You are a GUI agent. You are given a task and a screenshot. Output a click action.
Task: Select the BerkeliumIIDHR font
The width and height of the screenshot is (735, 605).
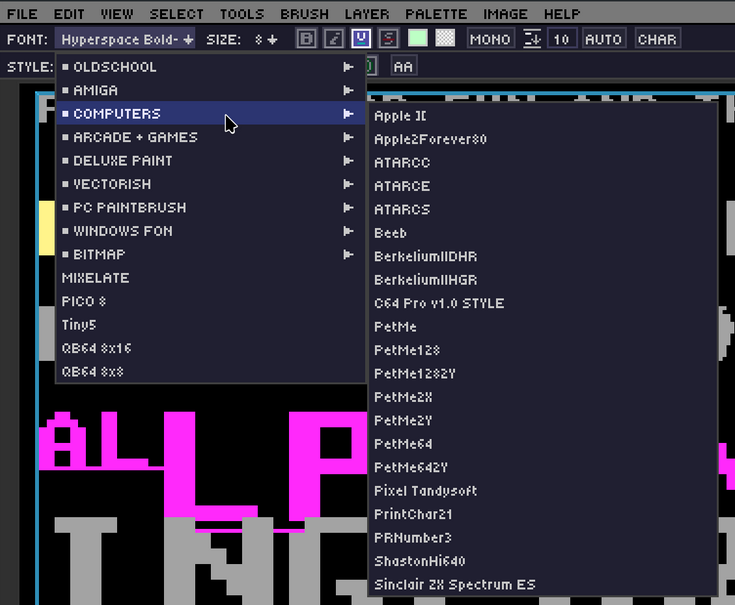click(x=543, y=256)
